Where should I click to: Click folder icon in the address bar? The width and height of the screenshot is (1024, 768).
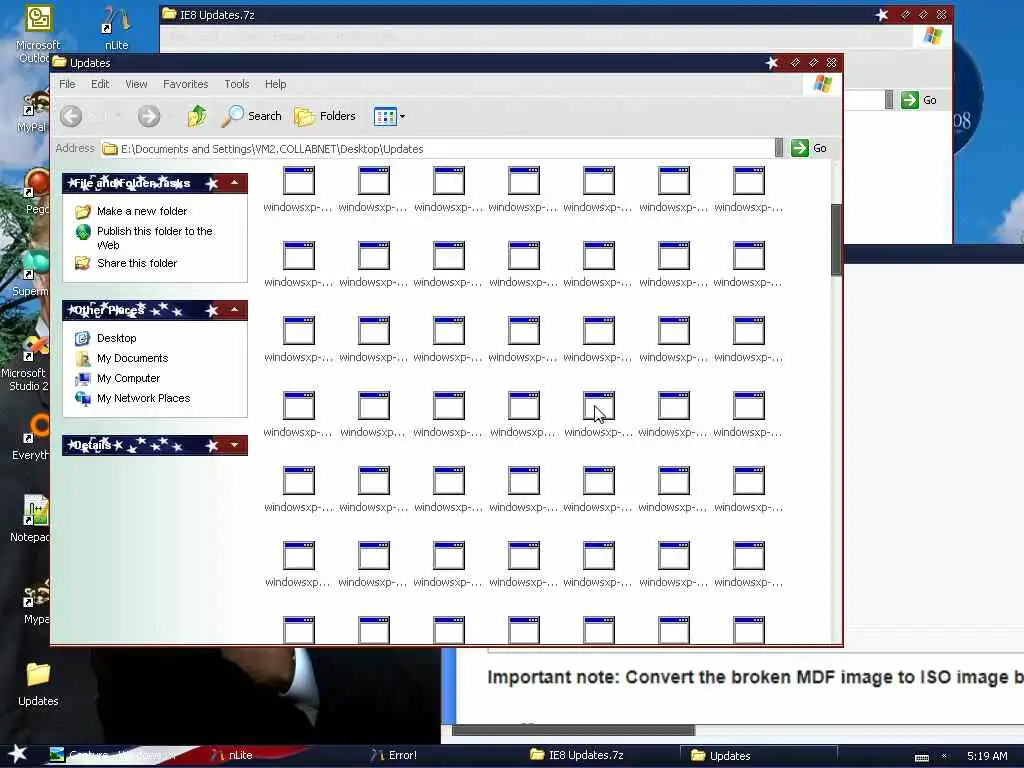(110, 149)
